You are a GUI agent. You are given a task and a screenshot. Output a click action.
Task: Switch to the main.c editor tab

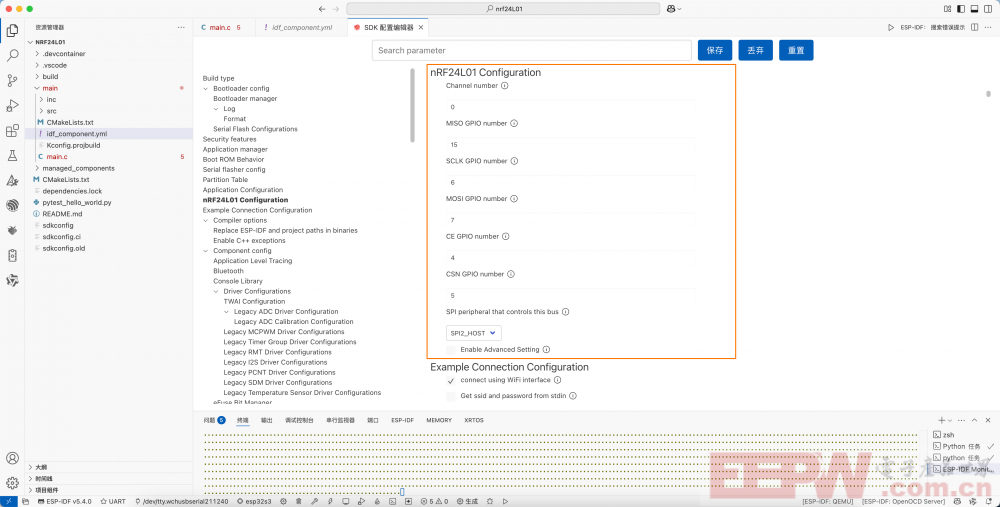pyautogui.click(x=220, y=27)
